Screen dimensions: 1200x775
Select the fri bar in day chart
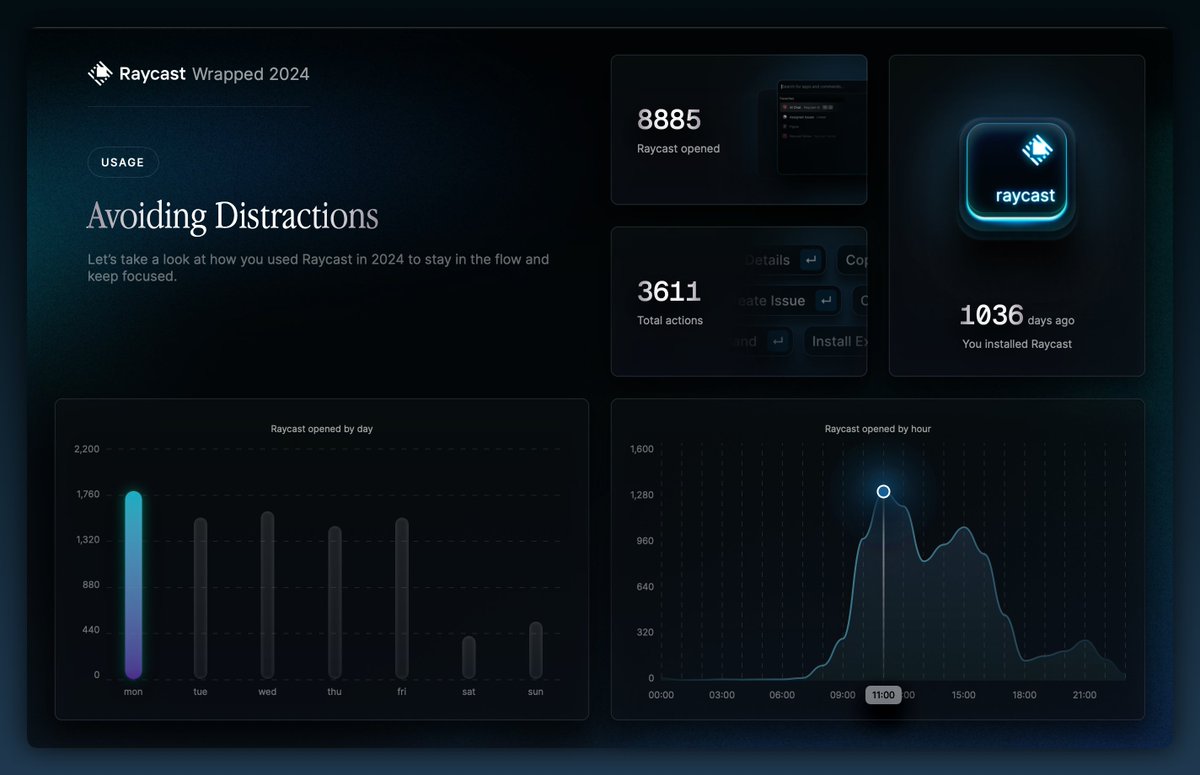[402, 598]
